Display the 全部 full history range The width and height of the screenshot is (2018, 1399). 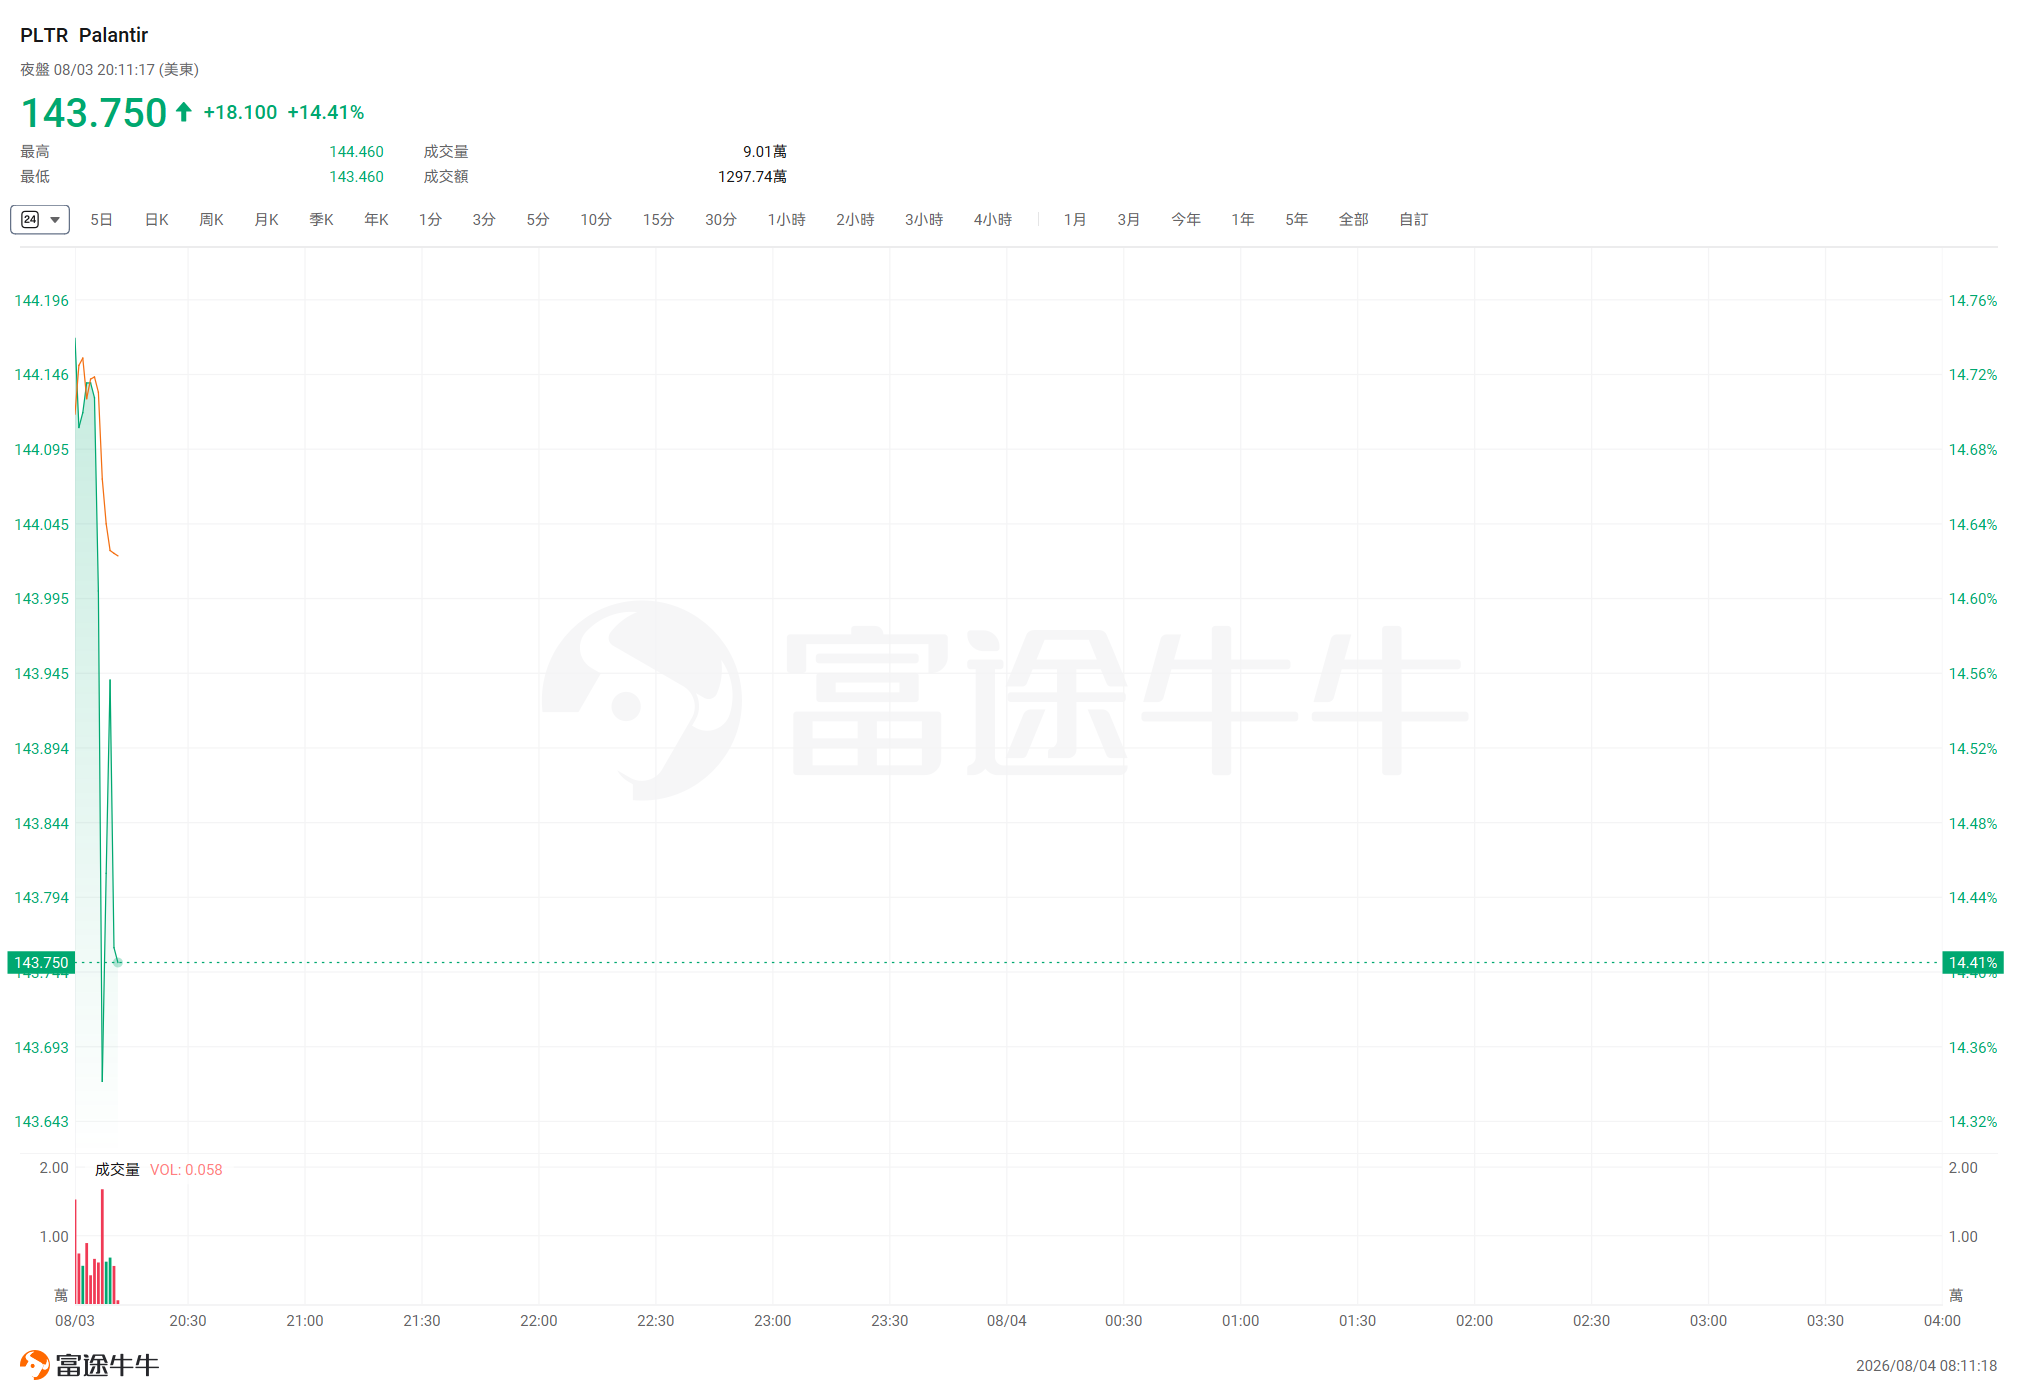pos(1354,220)
